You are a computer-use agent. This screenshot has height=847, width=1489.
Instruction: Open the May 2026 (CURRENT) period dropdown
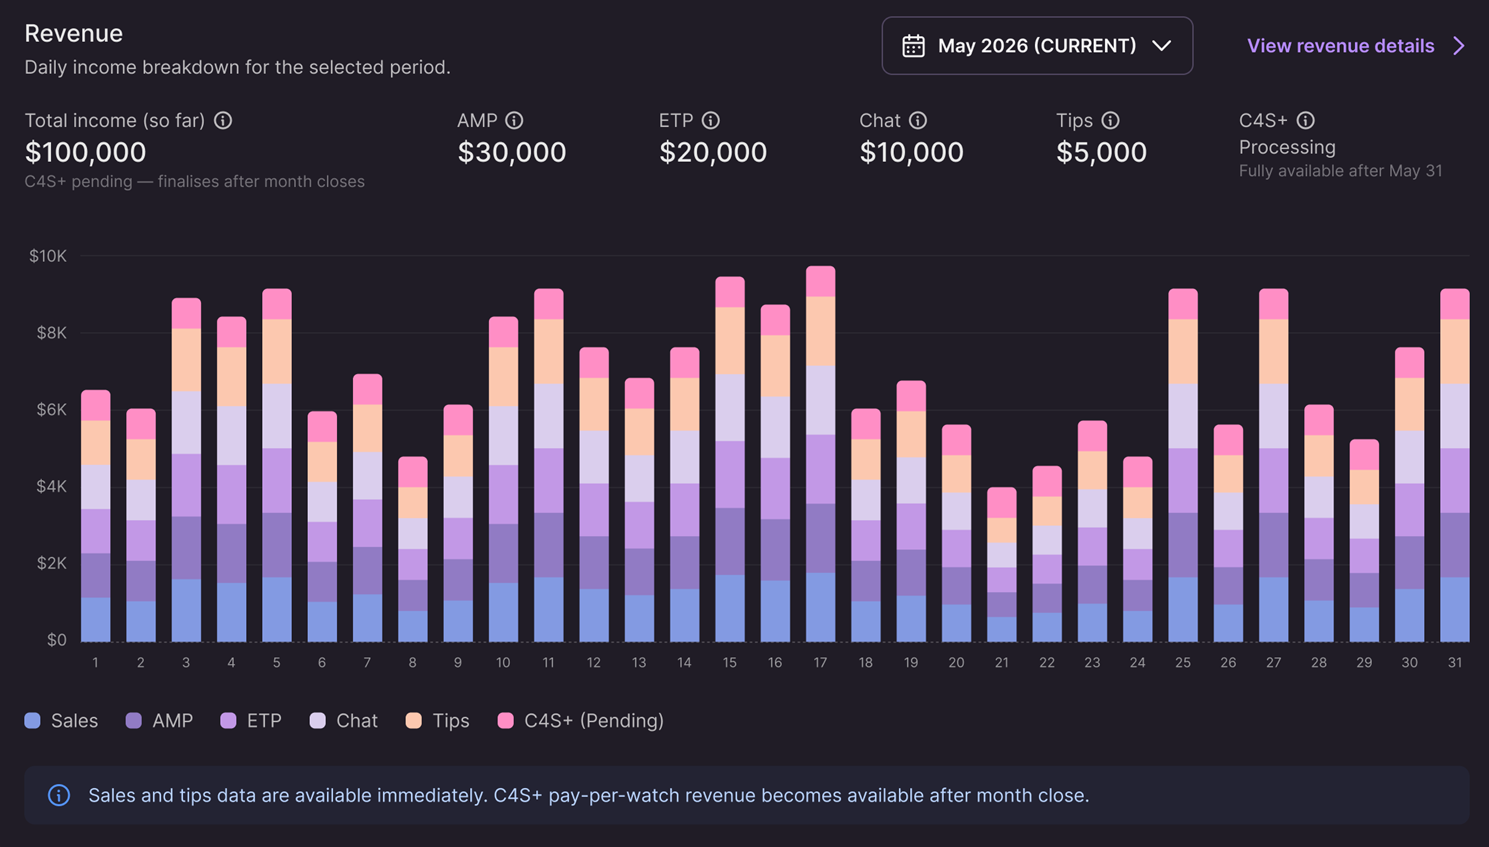[x=1037, y=46]
